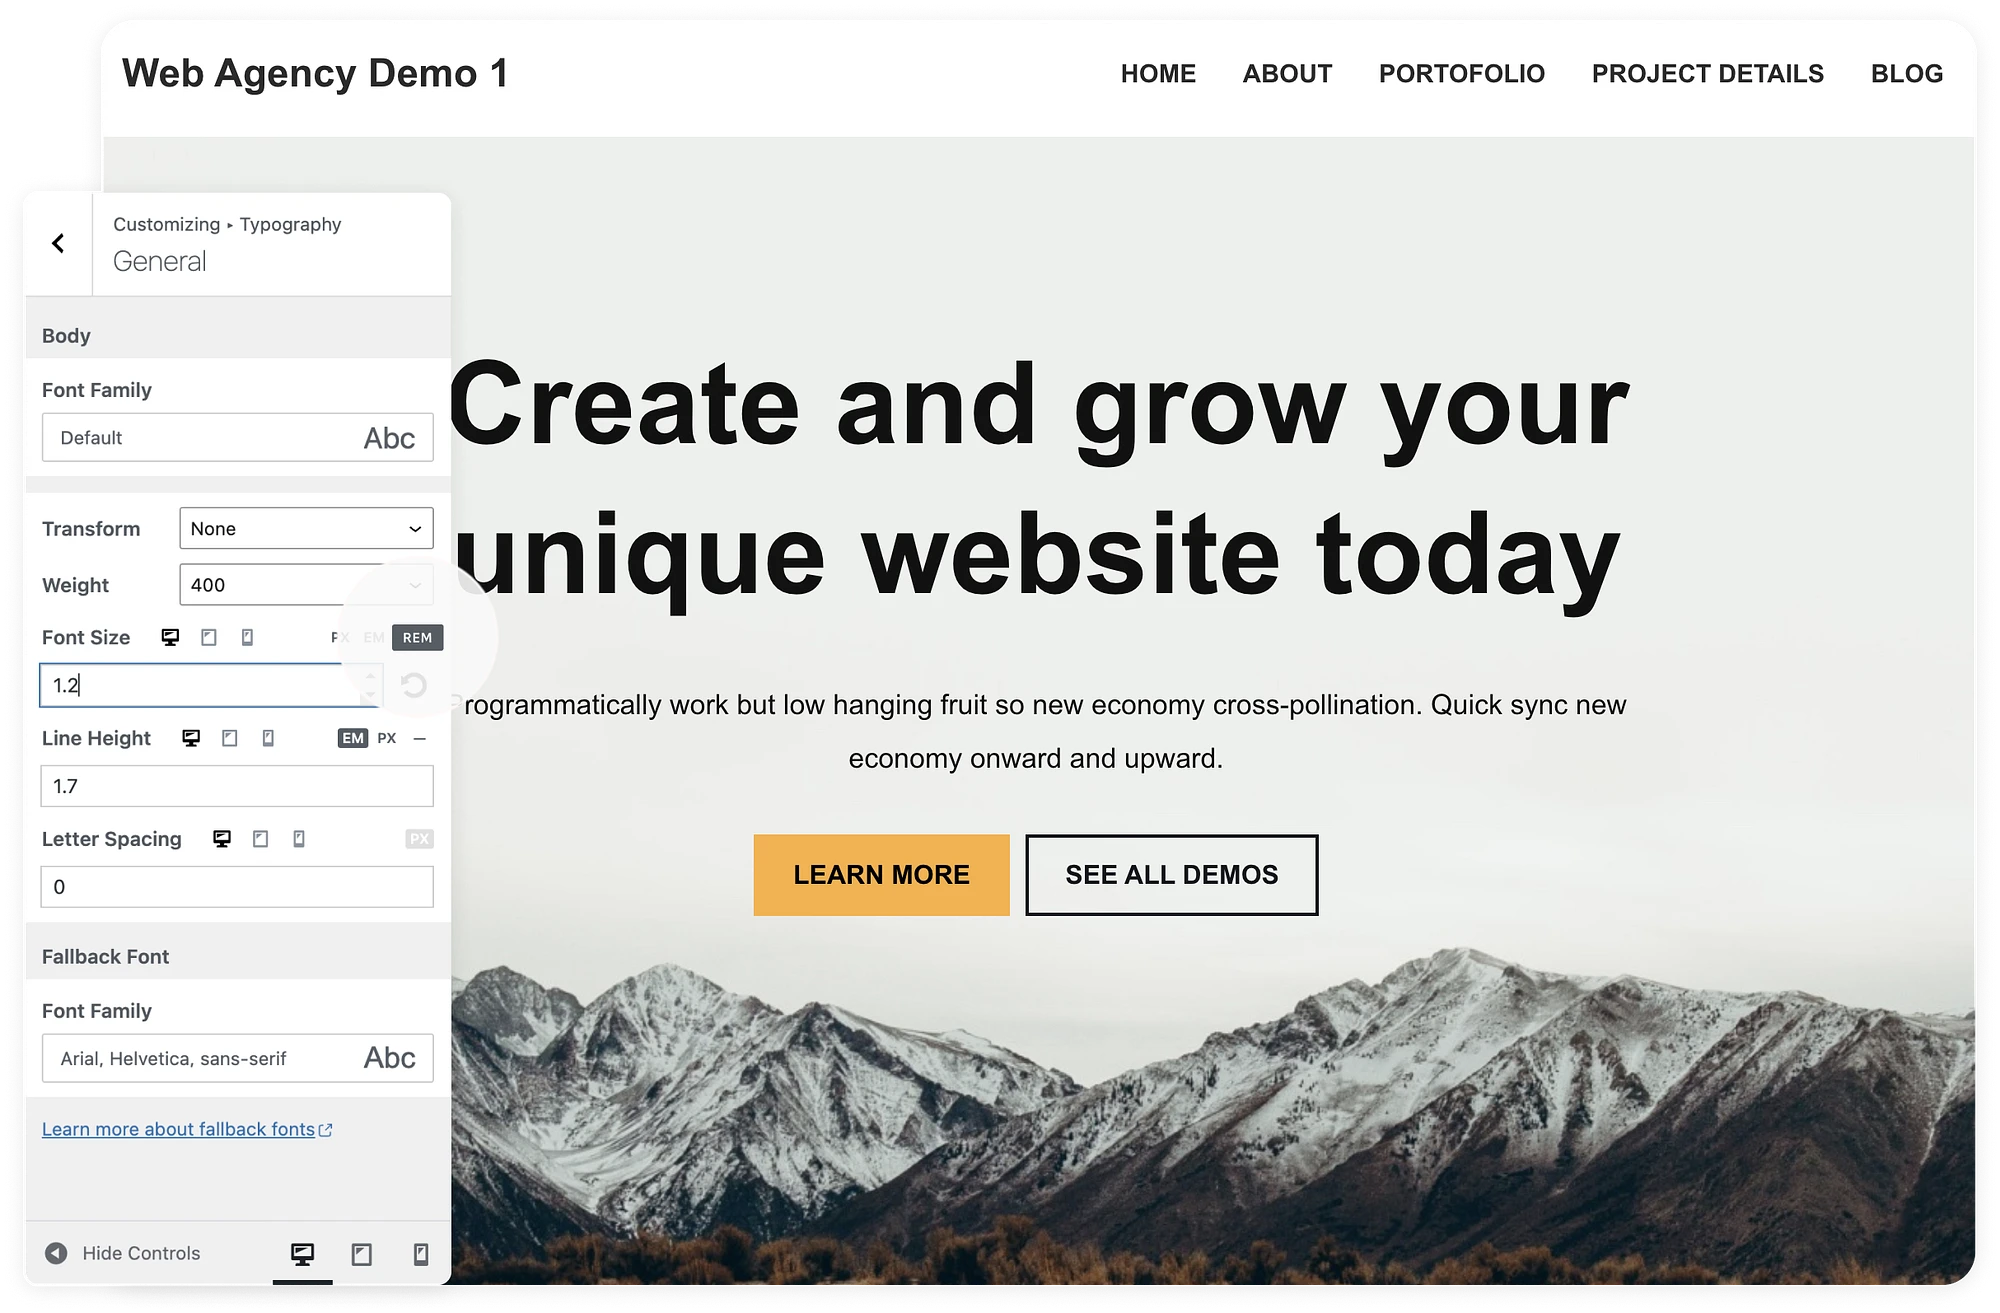Click the LEARN MORE button
The image size is (2000, 1313).
pyautogui.click(x=881, y=875)
